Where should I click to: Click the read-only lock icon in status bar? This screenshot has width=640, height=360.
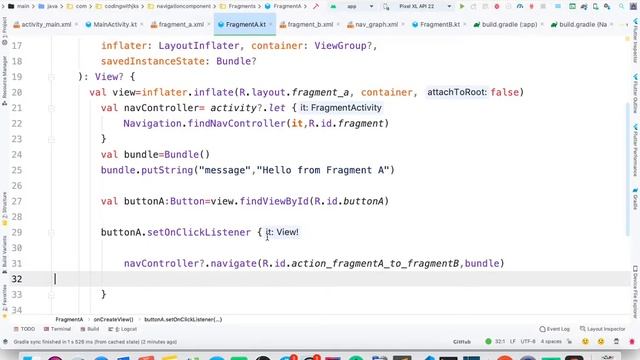(569, 341)
